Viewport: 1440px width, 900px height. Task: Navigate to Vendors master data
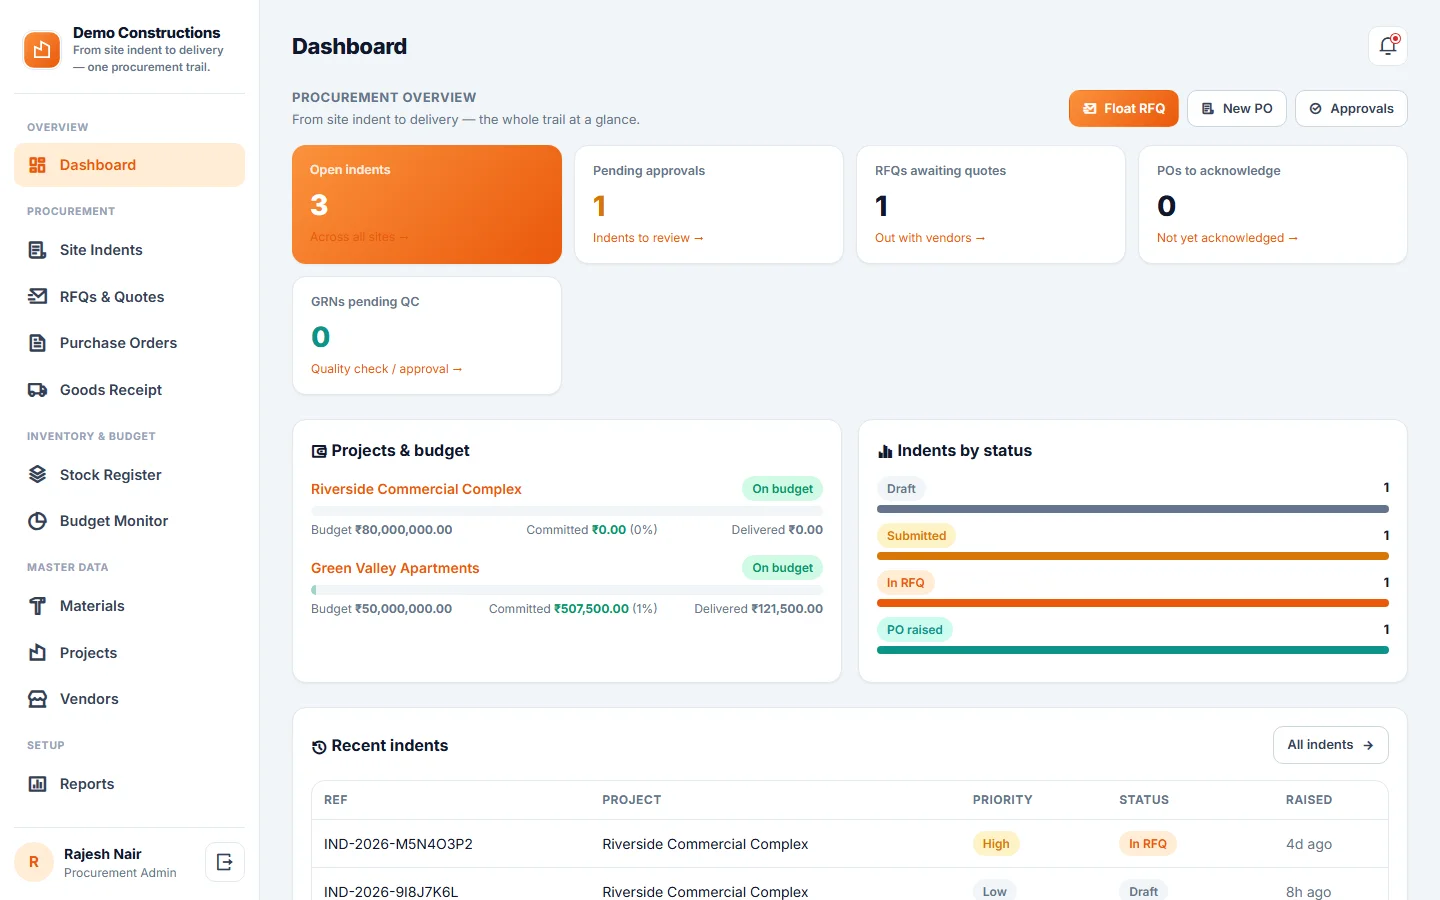point(129,699)
